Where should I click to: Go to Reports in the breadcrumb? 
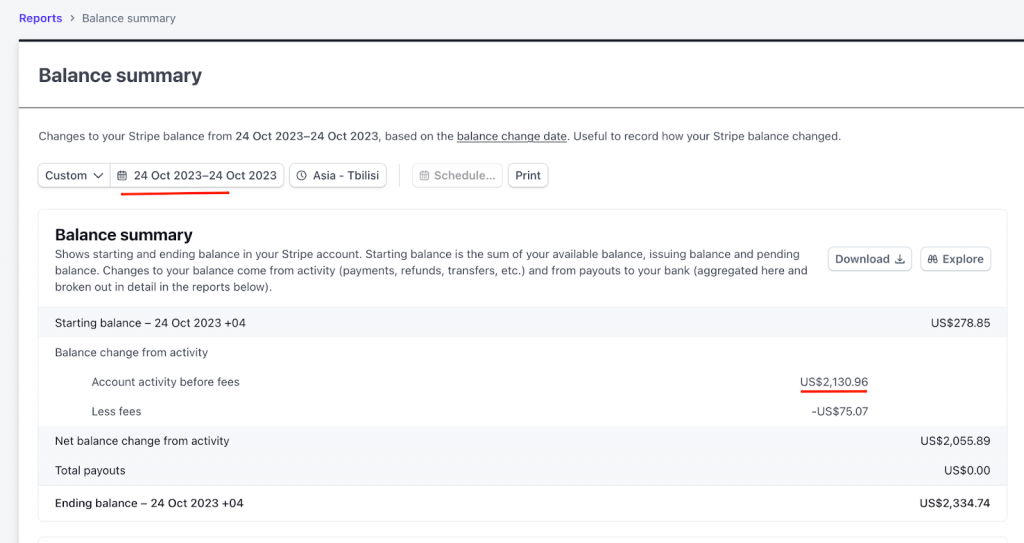40,19
